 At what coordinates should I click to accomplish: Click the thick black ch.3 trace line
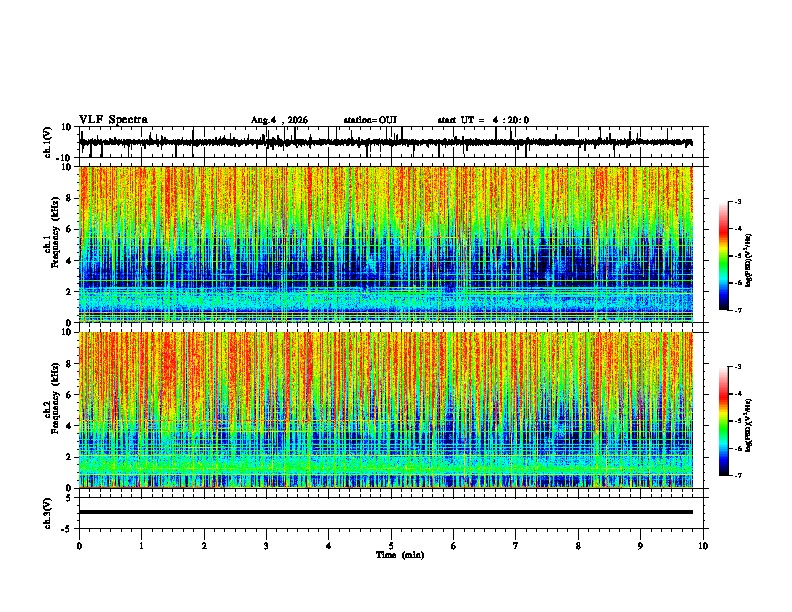coord(385,512)
